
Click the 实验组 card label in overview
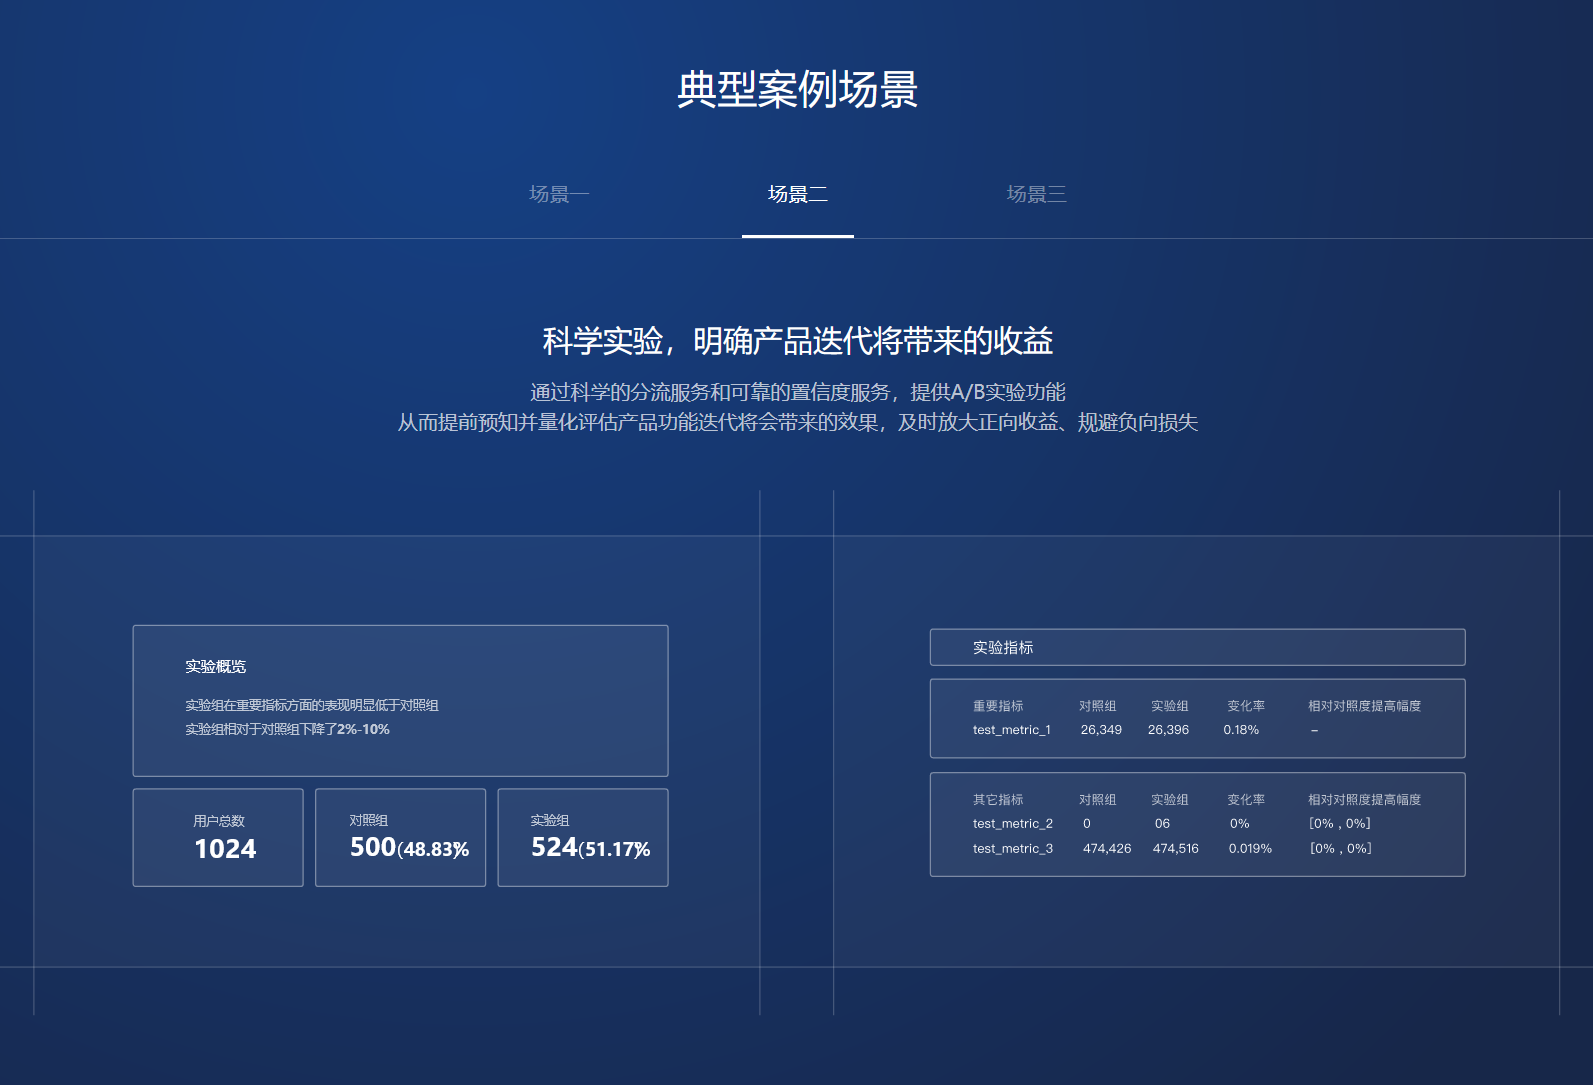tap(550, 820)
